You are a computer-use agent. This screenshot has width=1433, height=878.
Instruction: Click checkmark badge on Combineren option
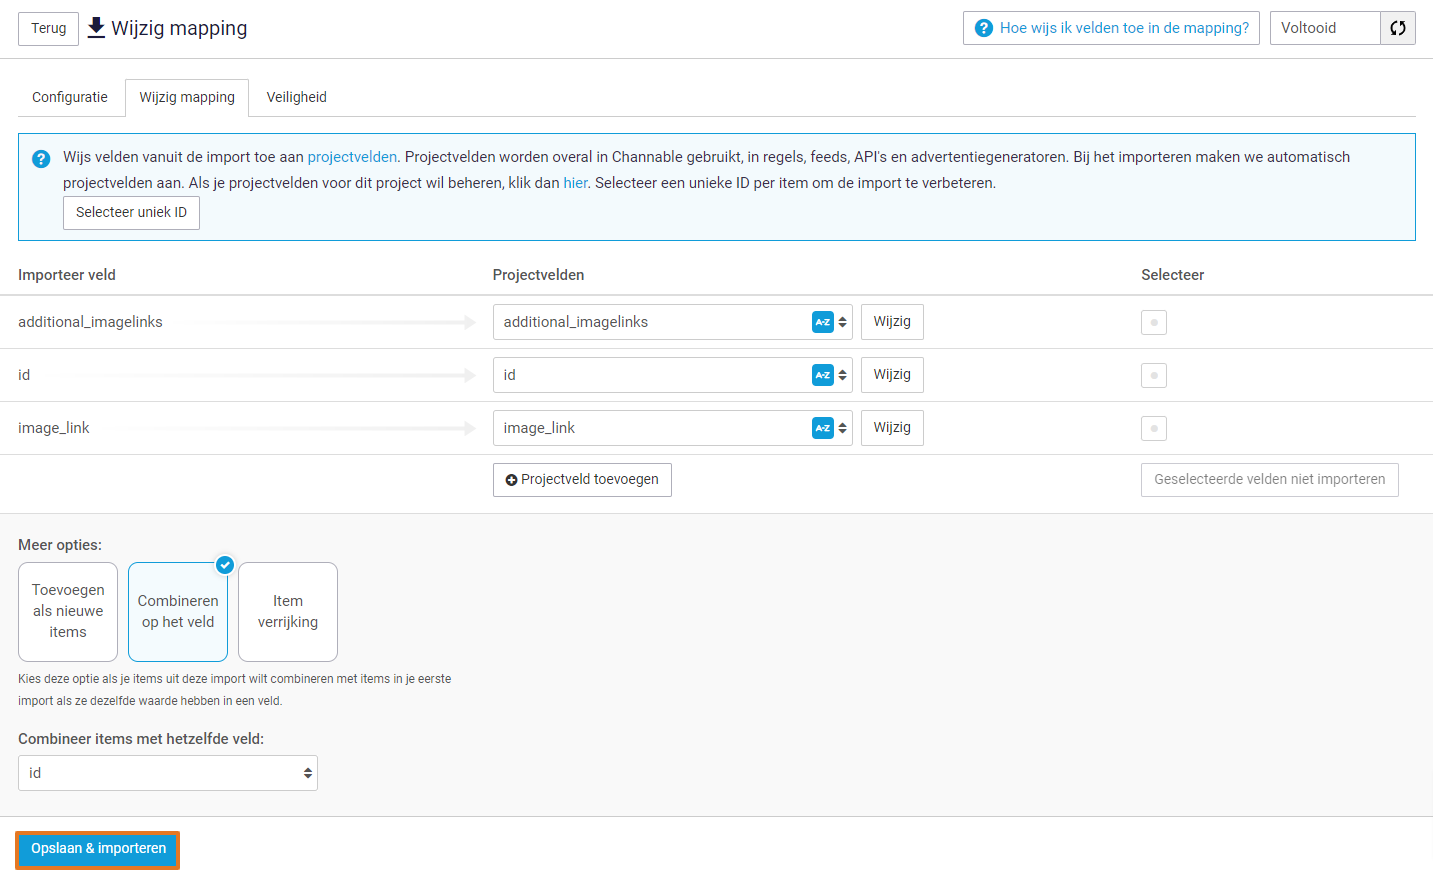225,565
